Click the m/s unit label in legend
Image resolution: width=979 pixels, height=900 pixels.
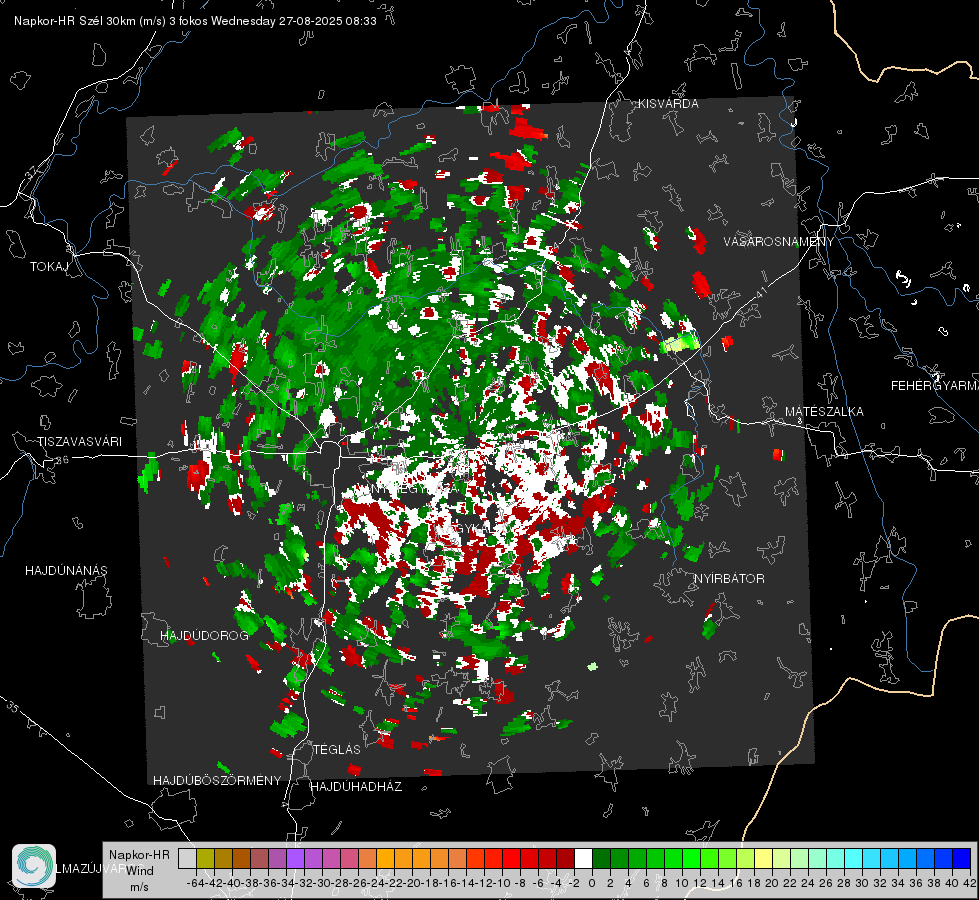[139, 887]
